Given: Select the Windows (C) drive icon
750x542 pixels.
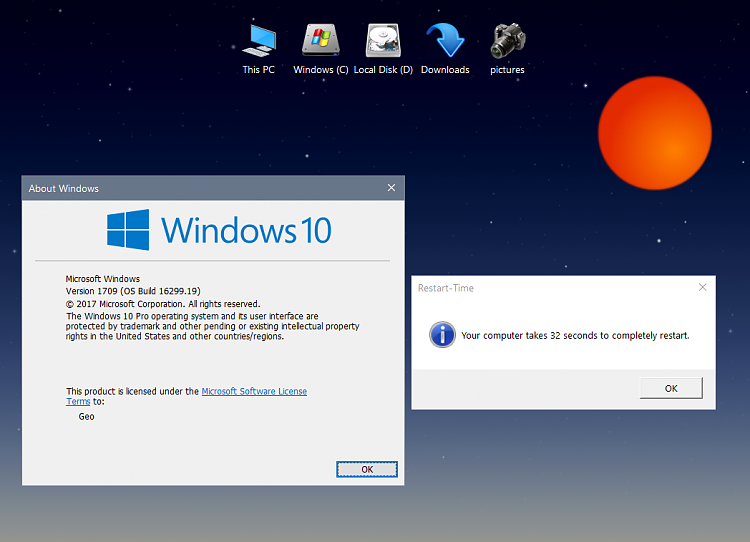Looking at the screenshot, I should coord(320,41).
